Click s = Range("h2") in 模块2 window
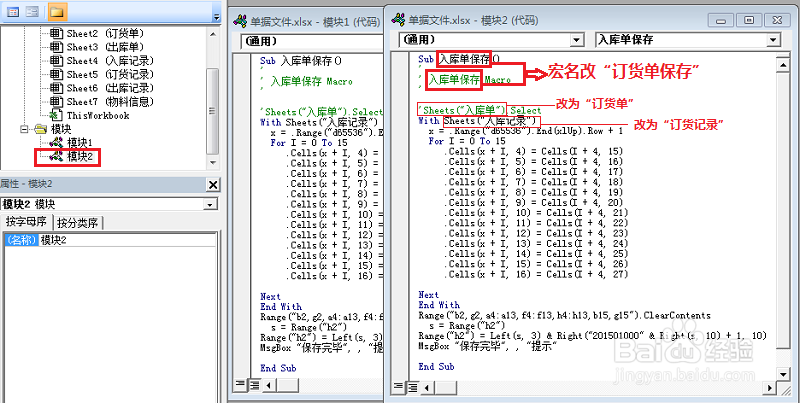Image resolution: width=800 pixels, height=403 pixels. click(x=467, y=325)
